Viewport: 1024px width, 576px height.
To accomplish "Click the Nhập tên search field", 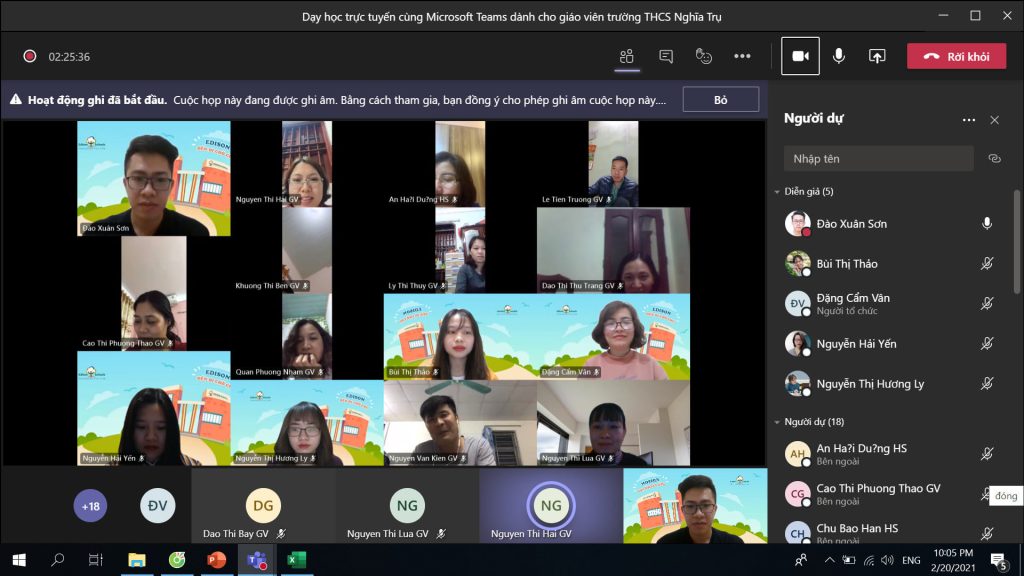I will coord(878,158).
